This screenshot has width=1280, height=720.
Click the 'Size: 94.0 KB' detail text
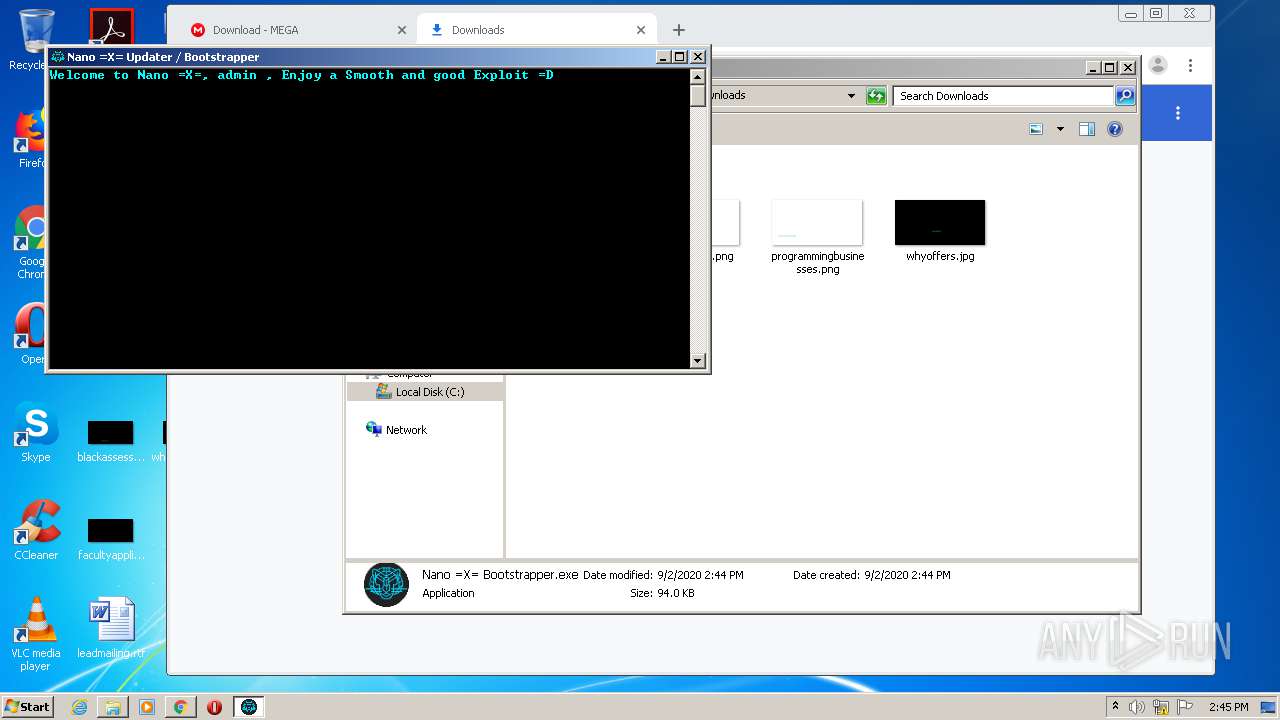coord(662,593)
